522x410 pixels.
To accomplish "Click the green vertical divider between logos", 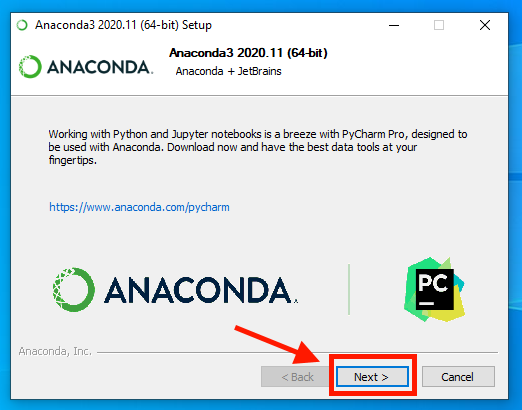I will click(349, 289).
